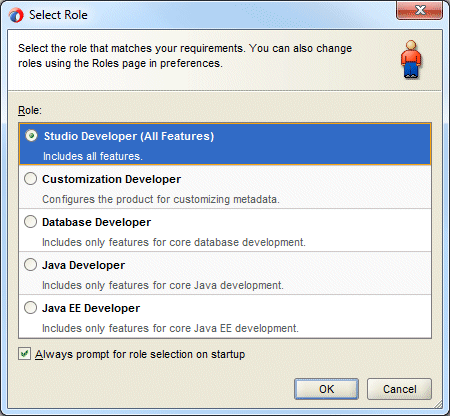
Task: Click the Java Developer title text
Action: point(83,265)
